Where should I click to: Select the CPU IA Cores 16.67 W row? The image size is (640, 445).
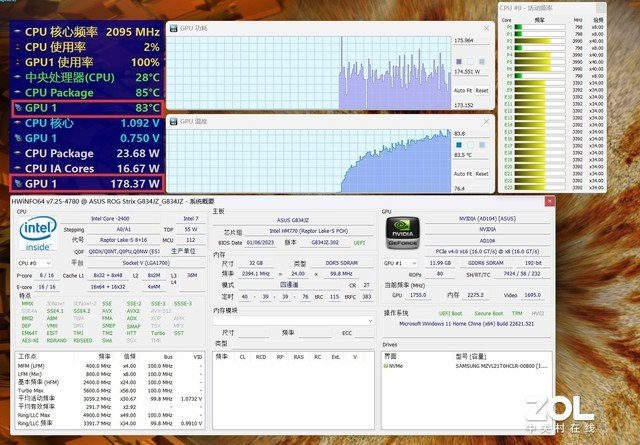(x=87, y=169)
